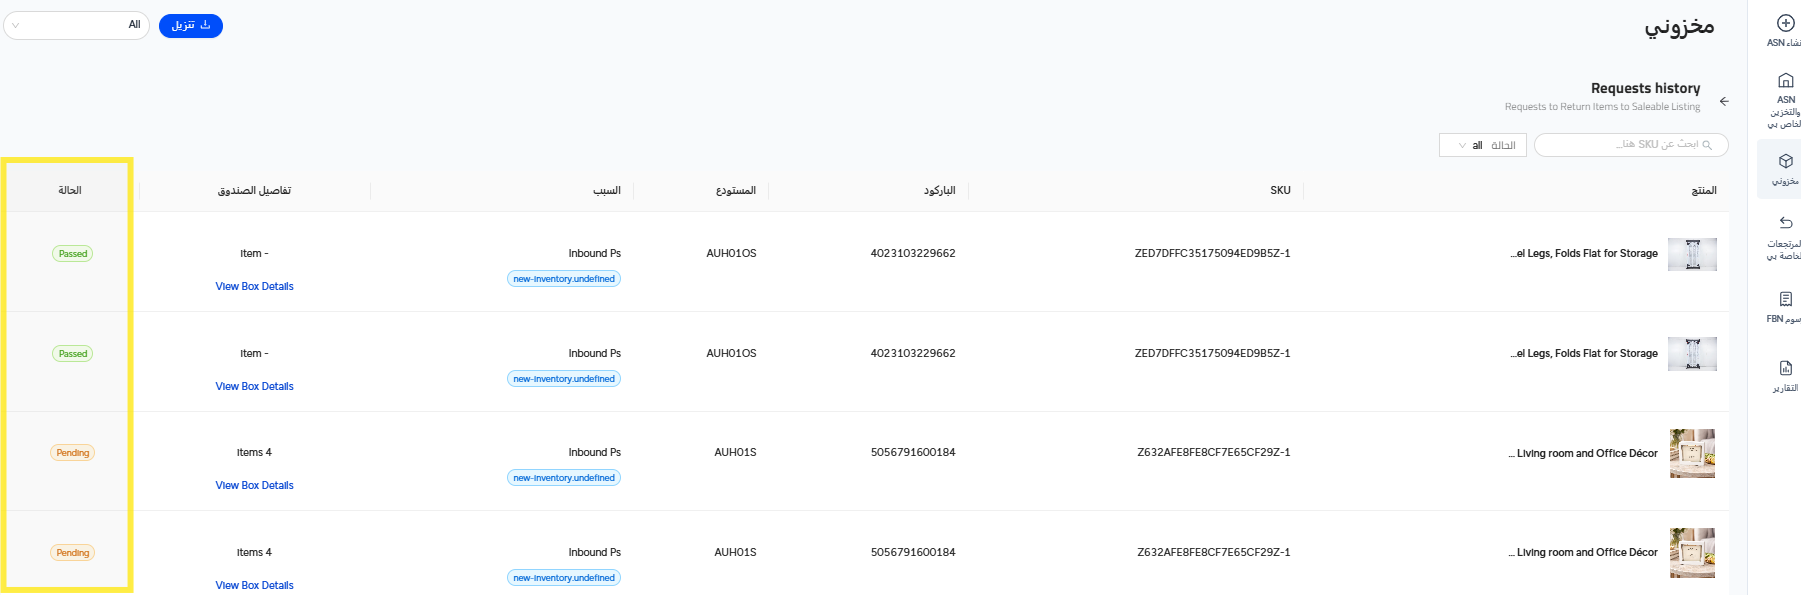Open the ASN warehouse storage sidebar icon
Screen dimensions: 1801x595
[x=1785, y=81]
